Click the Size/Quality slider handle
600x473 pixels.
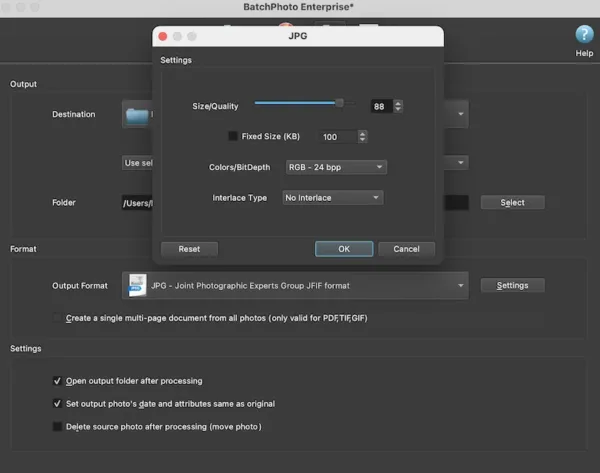(339, 103)
